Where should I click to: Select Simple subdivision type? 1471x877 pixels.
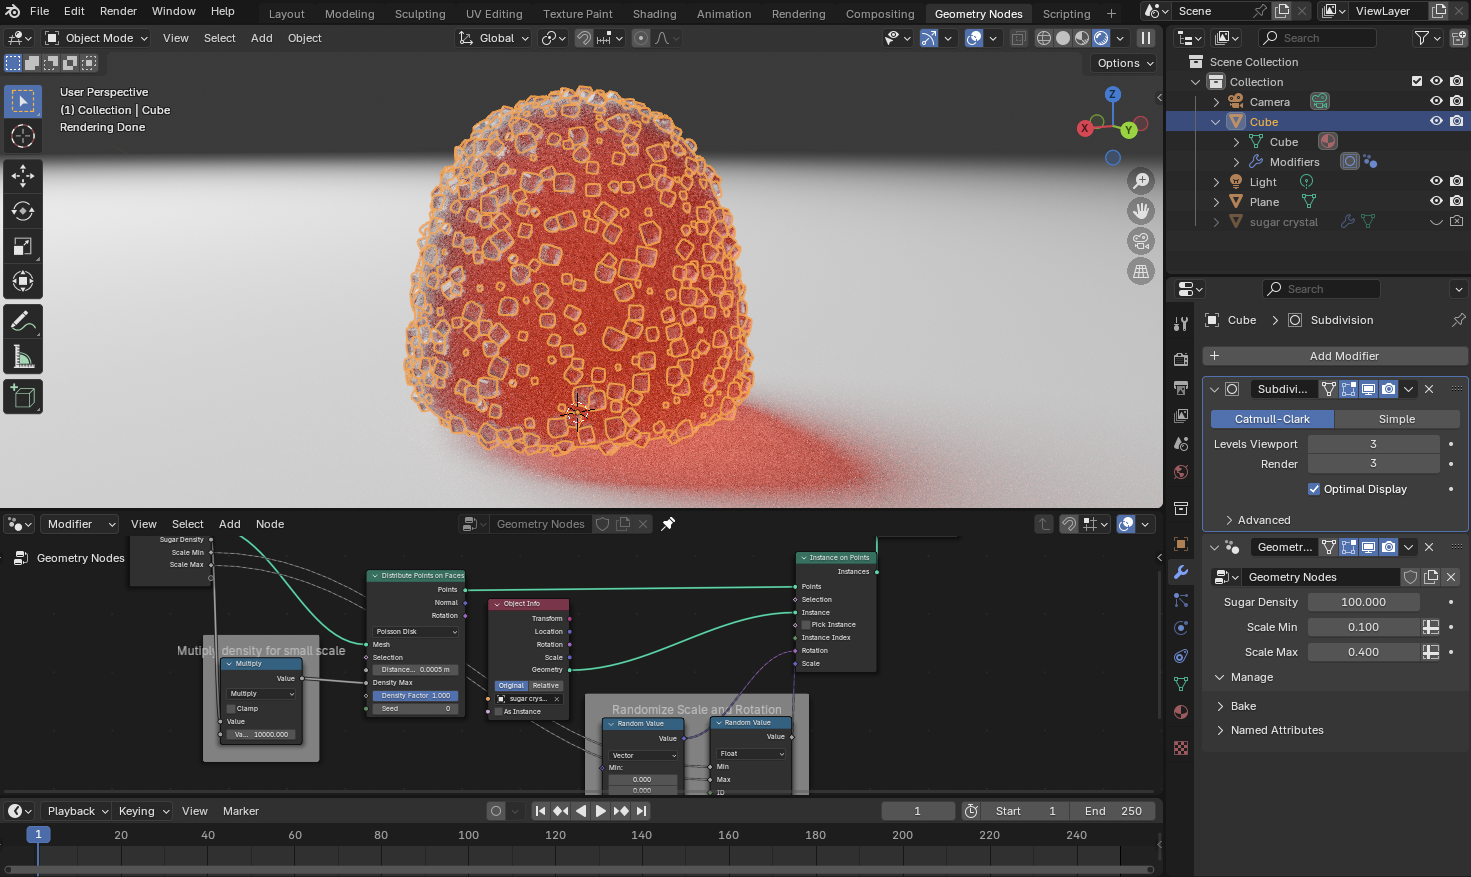(1396, 419)
